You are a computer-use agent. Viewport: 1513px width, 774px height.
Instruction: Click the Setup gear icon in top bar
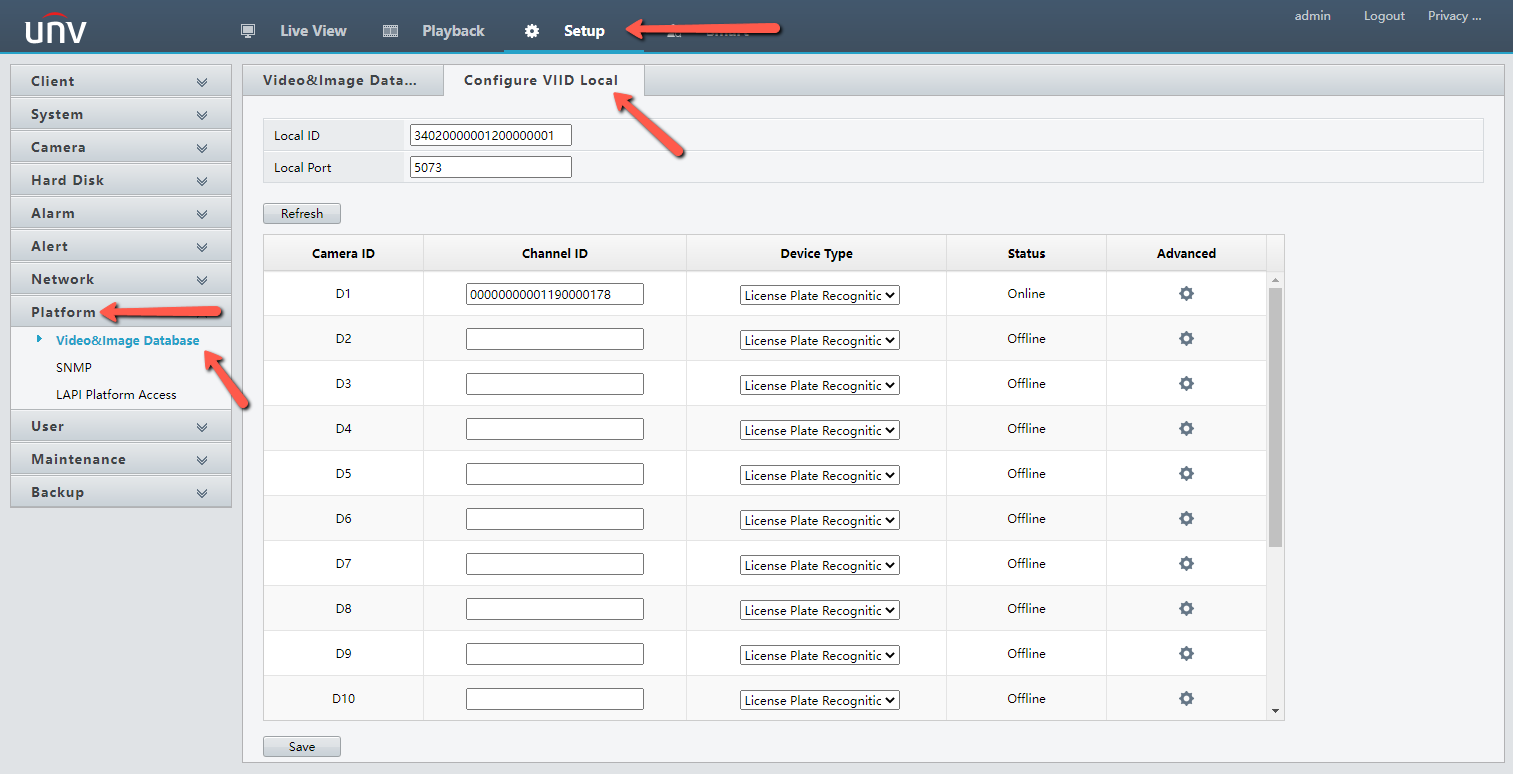point(532,31)
